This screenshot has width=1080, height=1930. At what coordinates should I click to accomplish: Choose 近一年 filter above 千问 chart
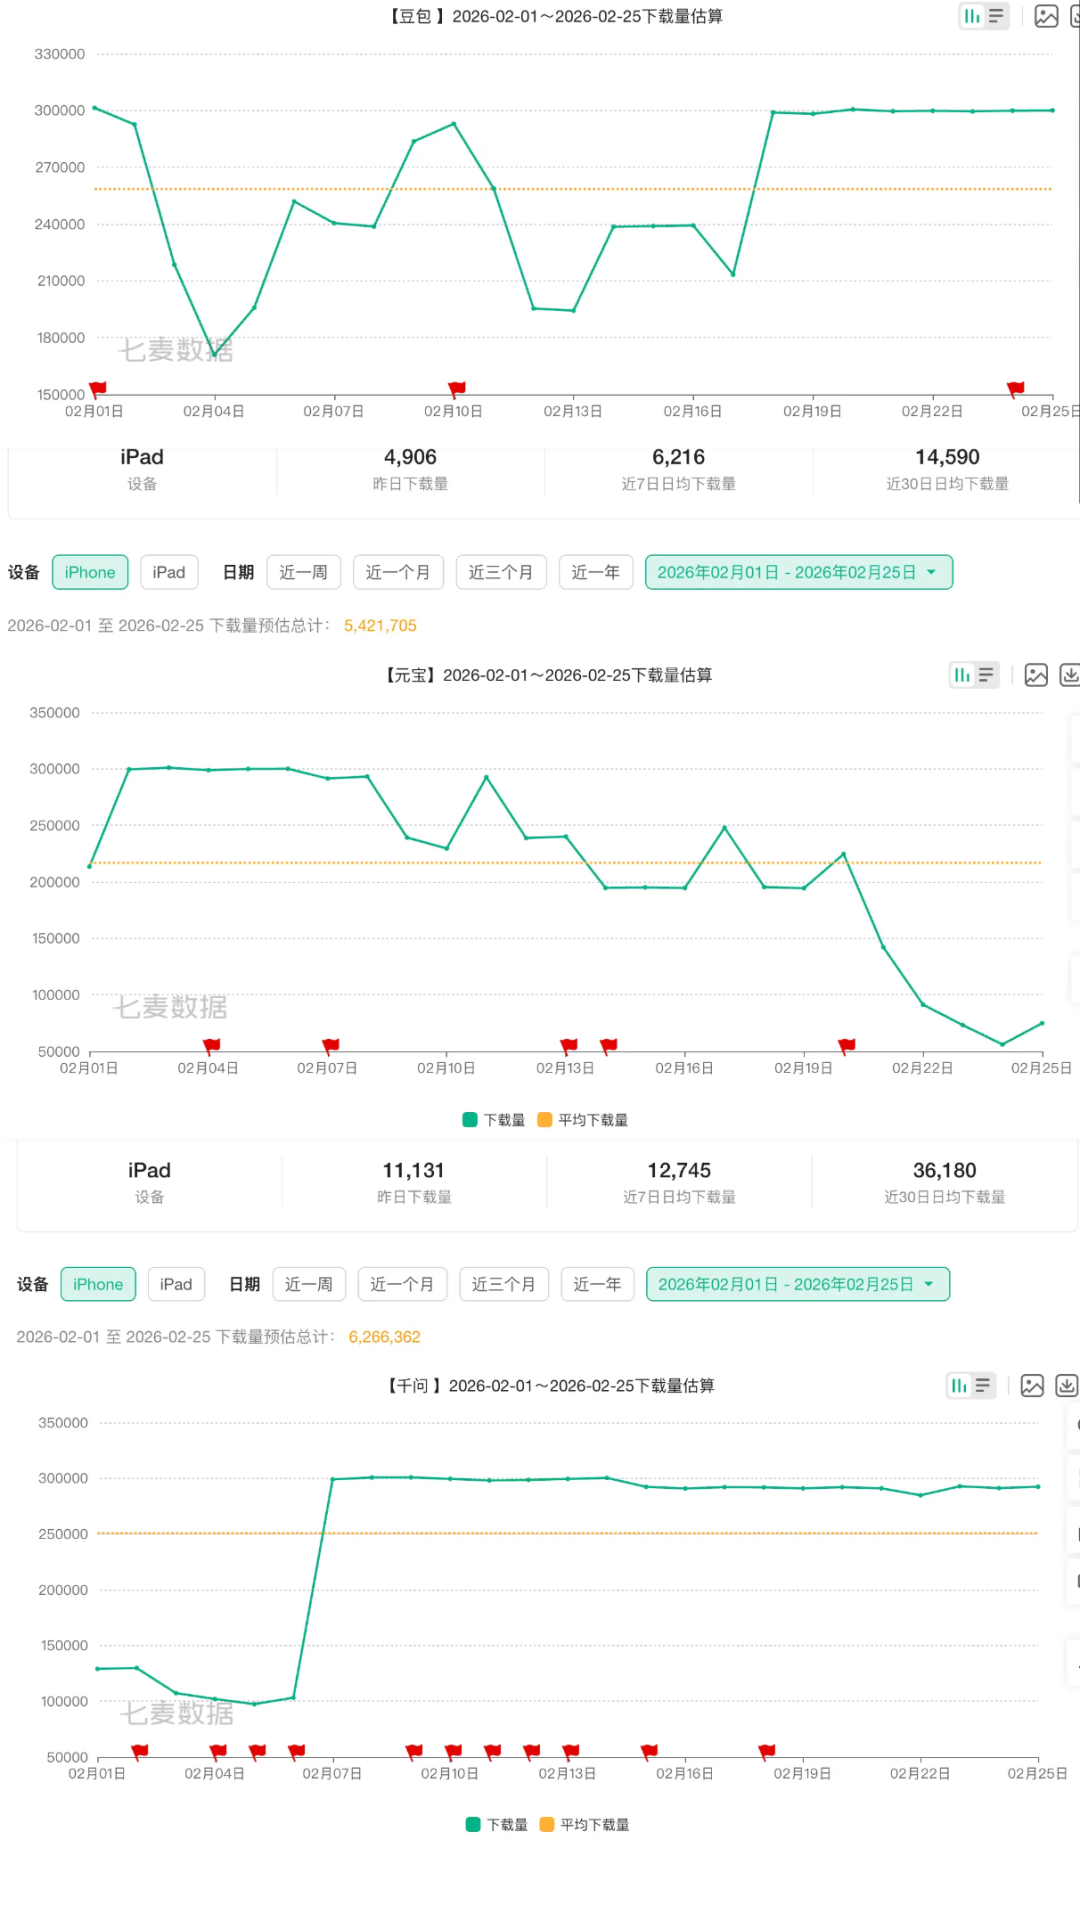point(597,1284)
